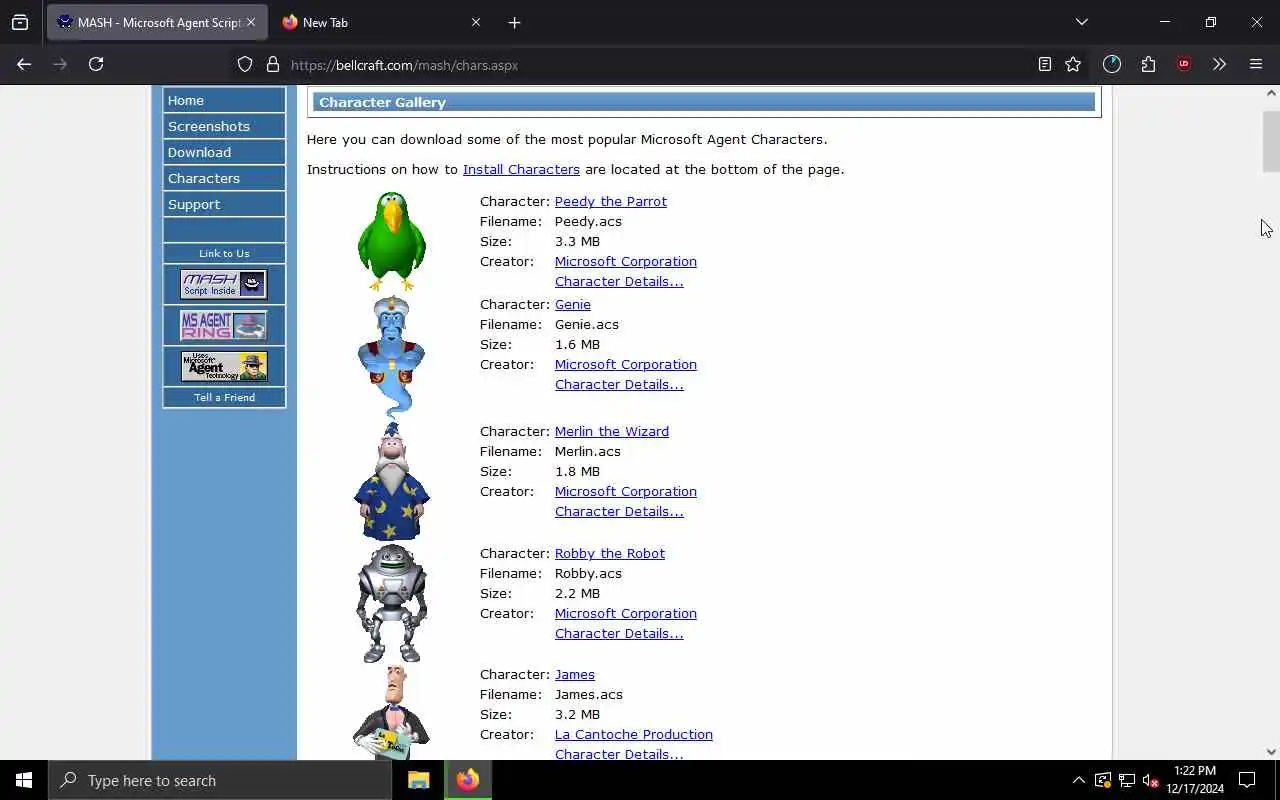This screenshot has height=800, width=1280.
Task: Expand the list all tabs dropdown
Action: [x=1082, y=22]
